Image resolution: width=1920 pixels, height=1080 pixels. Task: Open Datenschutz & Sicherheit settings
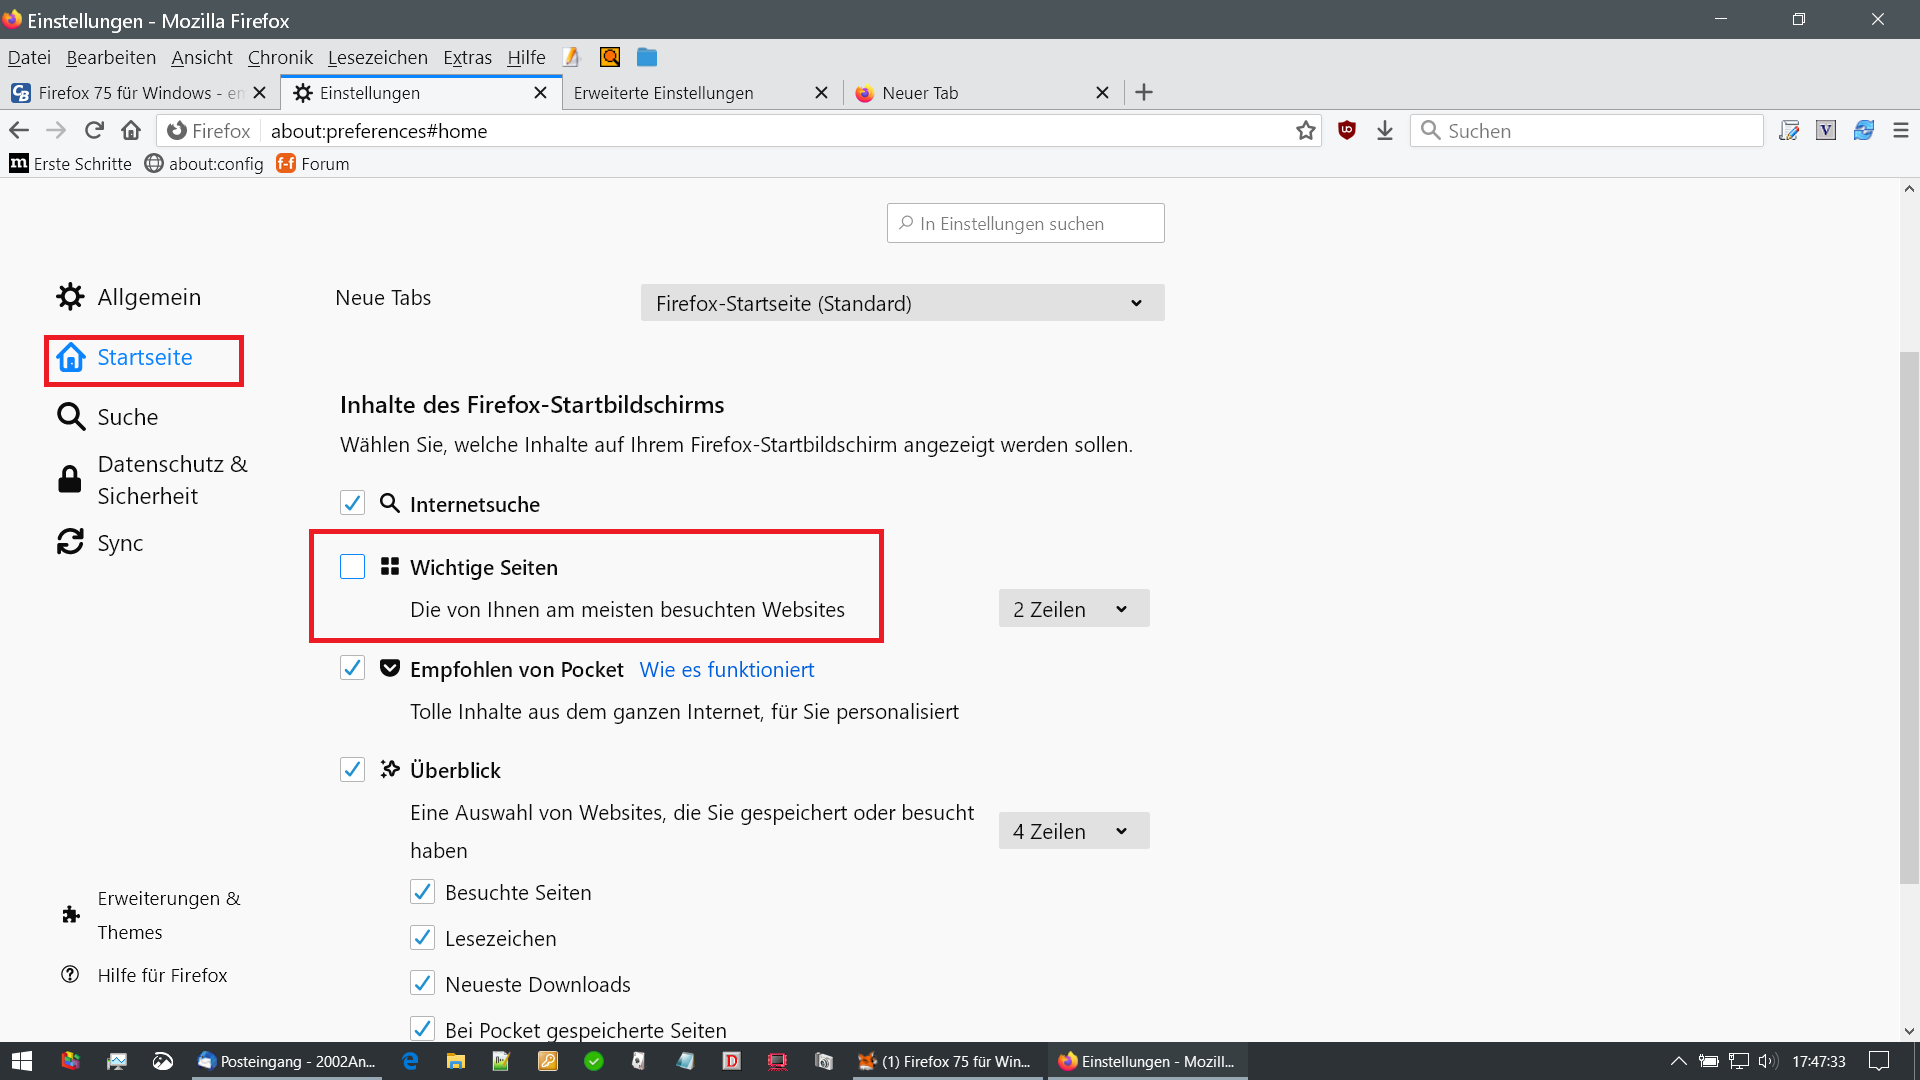152,480
